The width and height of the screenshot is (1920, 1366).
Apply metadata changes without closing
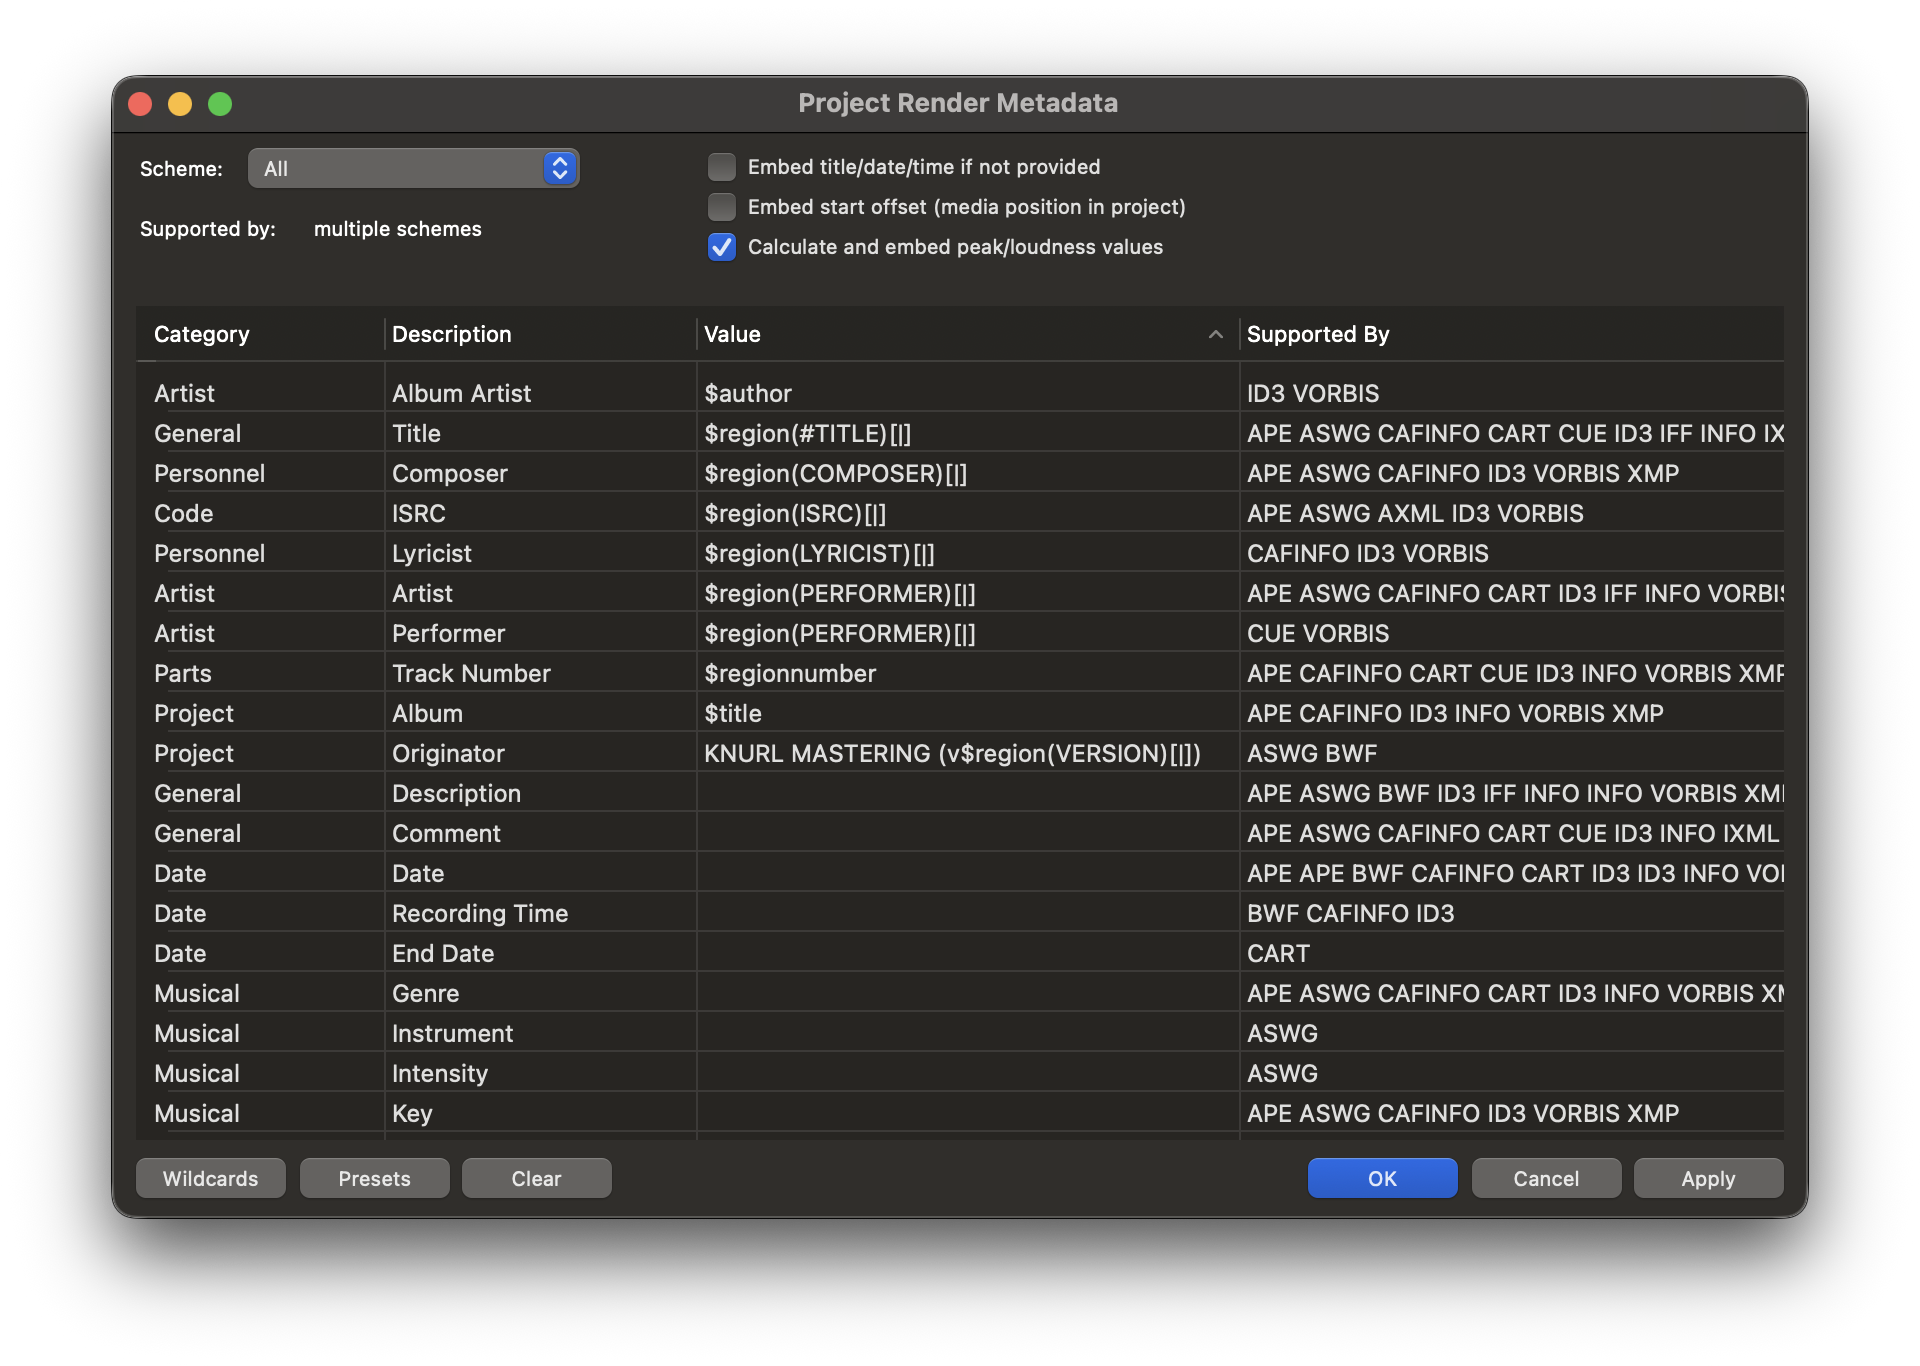1708,1178
